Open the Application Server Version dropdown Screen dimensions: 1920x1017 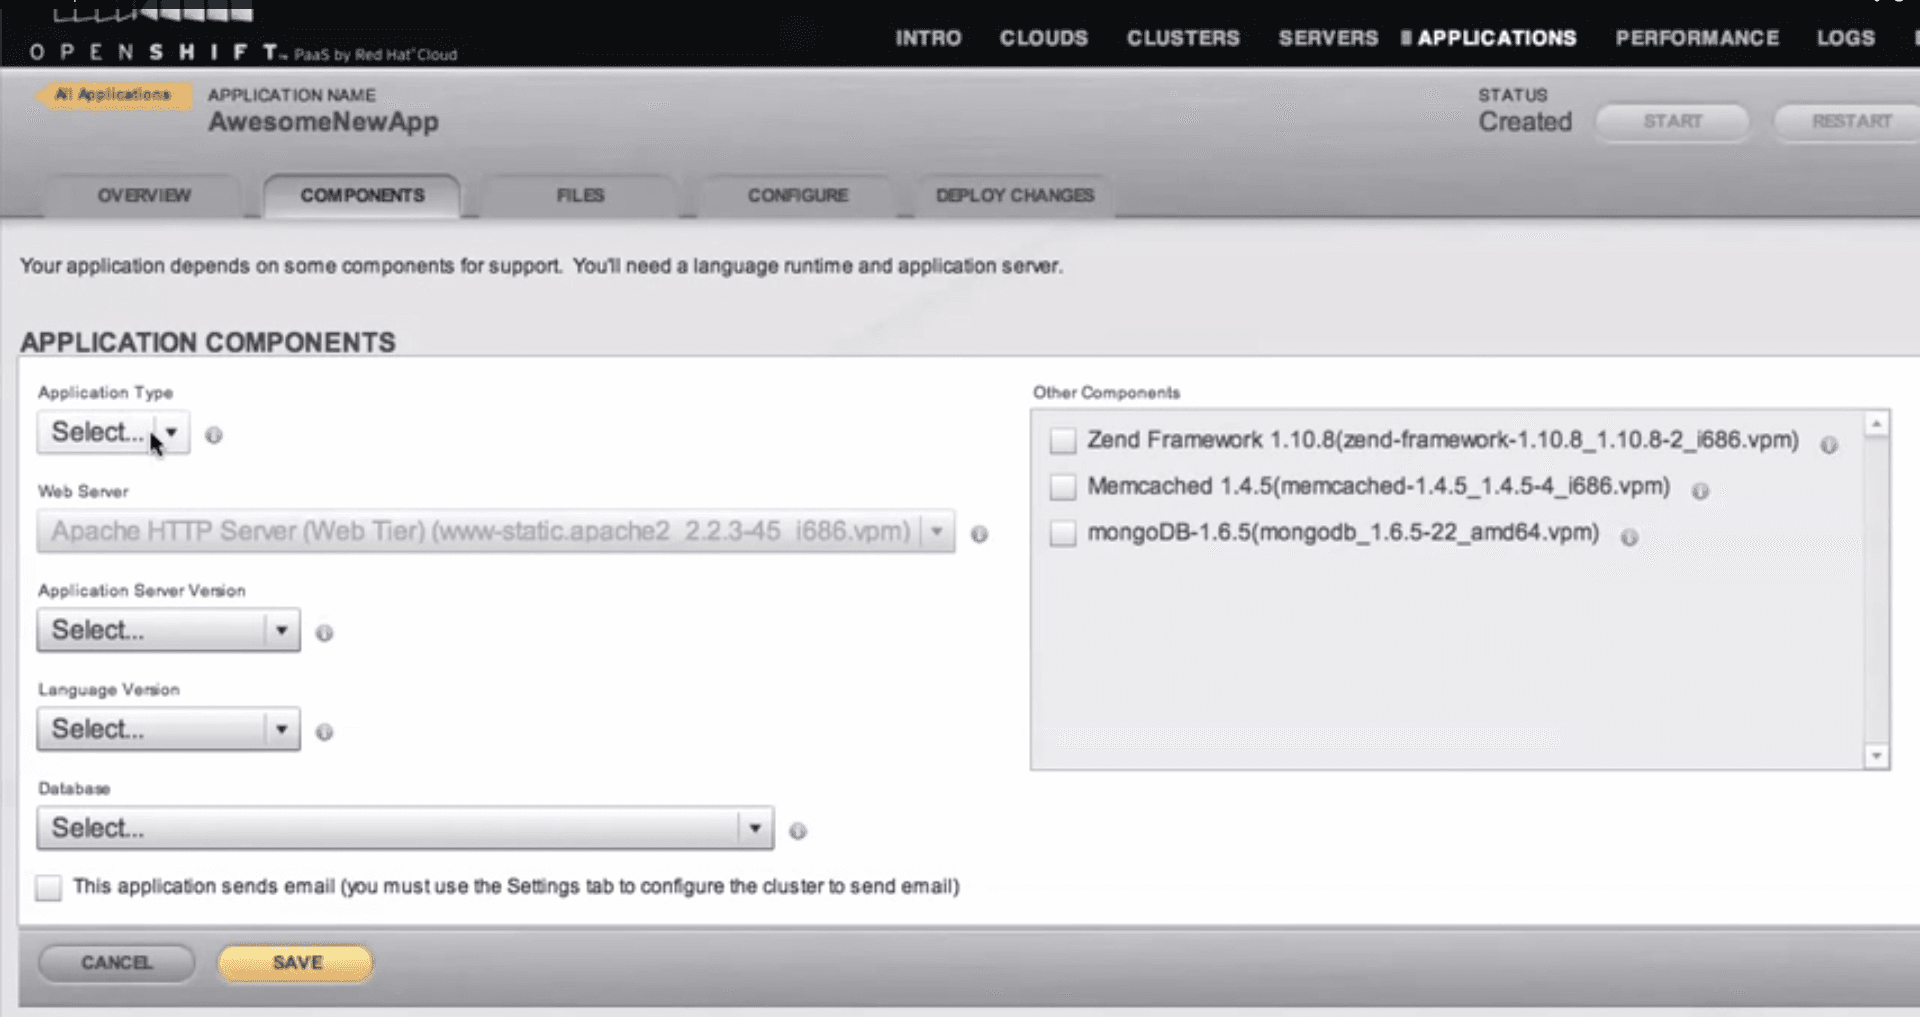pos(168,630)
